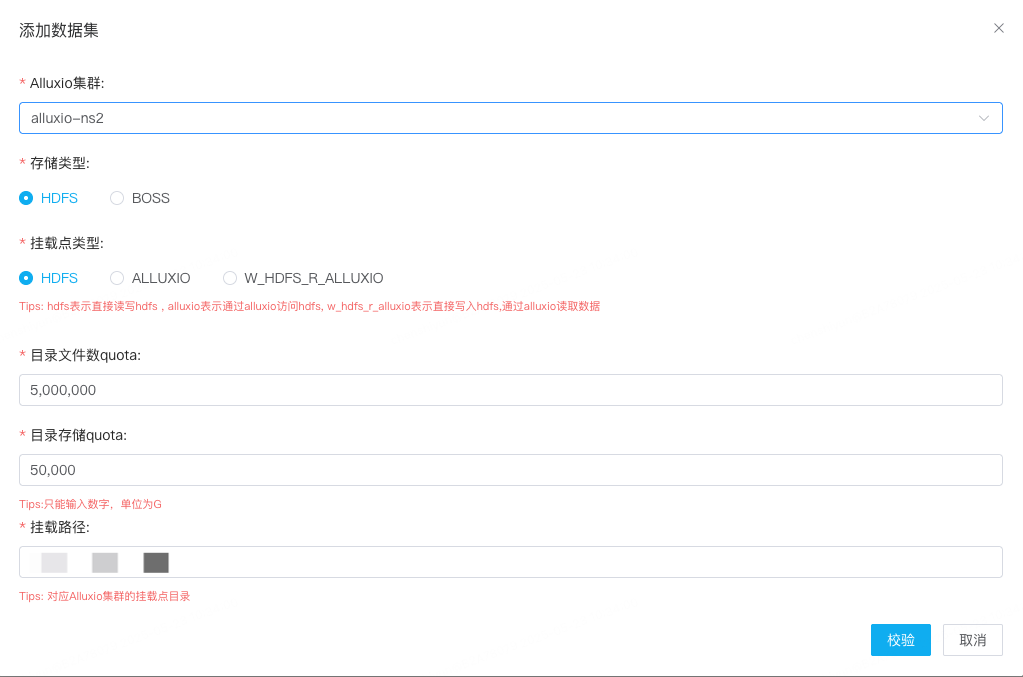Image resolution: width=1023 pixels, height=677 pixels.
Task: Click the tip 对应Alluxio集群的挂载点目录
Action: coord(104,596)
